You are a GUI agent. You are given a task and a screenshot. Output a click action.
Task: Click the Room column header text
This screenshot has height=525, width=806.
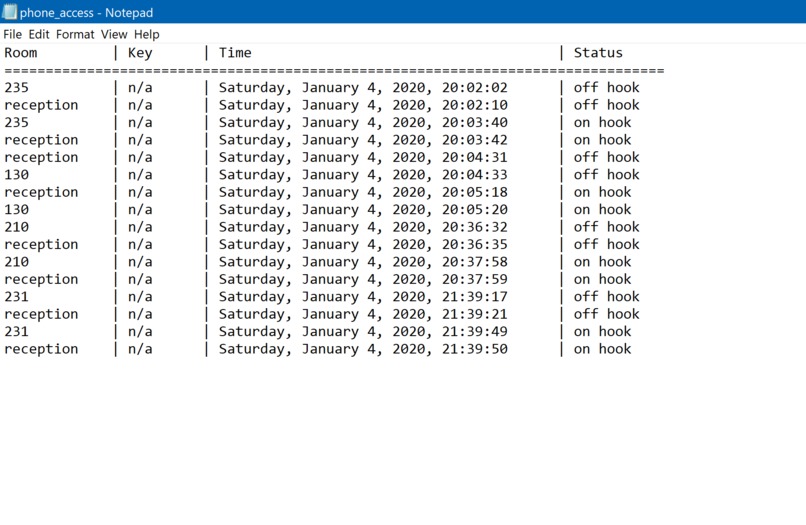pyautogui.click(x=21, y=52)
